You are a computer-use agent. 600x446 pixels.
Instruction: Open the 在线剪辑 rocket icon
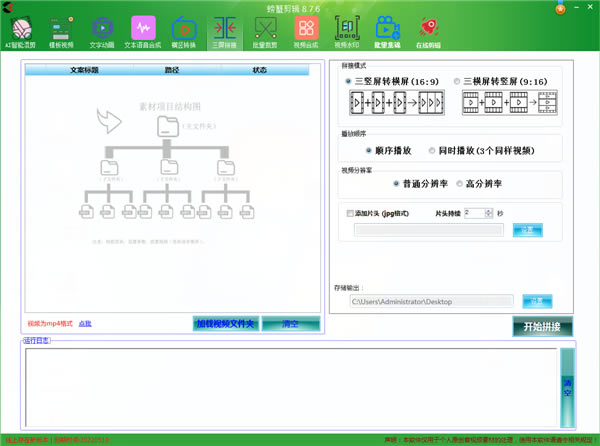428,32
